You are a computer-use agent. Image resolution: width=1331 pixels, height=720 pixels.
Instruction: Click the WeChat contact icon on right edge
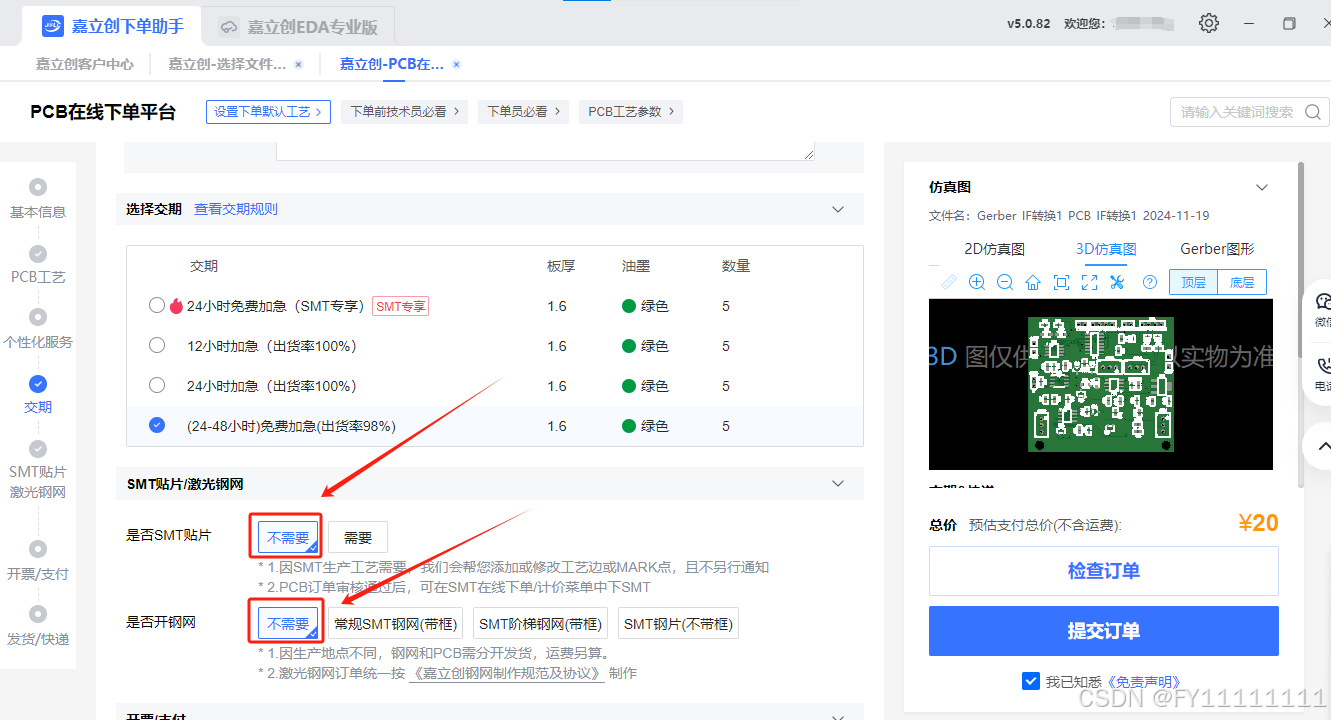[x=1323, y=302]
